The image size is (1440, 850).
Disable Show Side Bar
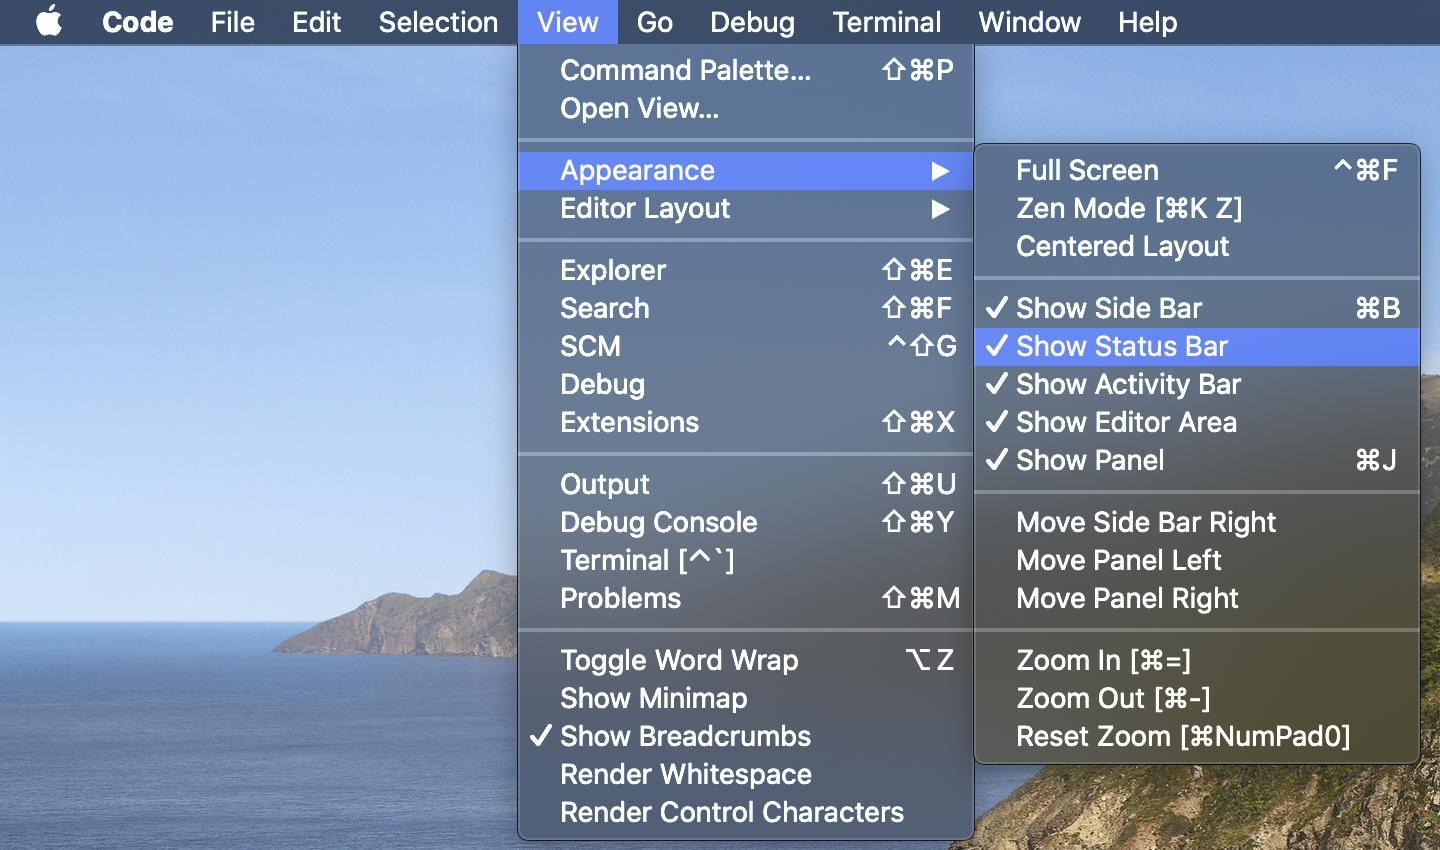1109,308
